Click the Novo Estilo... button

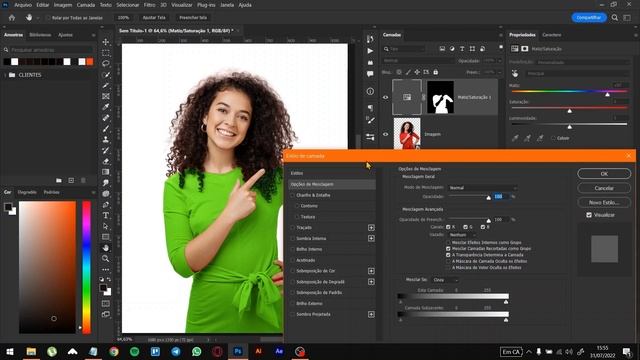[x=604, y=202]
